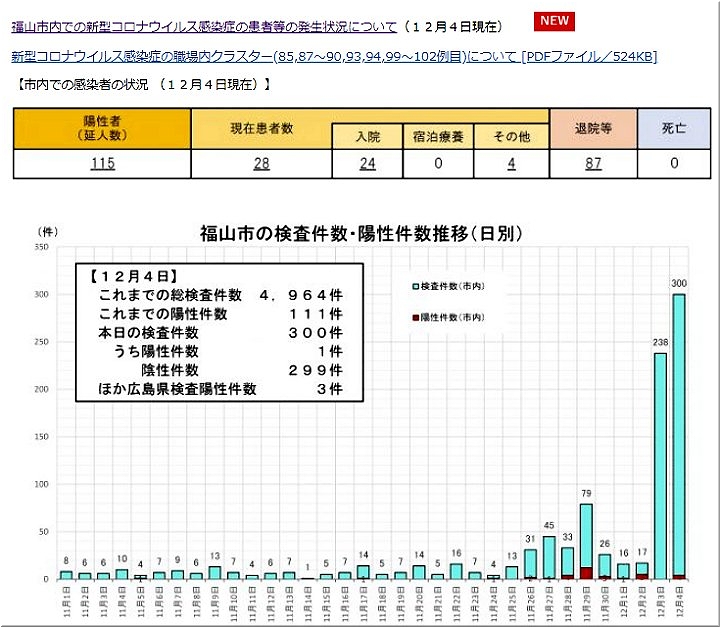The width and height of the screenshot is (720, 627).
Task: Open the 職場内クラスター PDF file link
Action: [x=334, y=57]
